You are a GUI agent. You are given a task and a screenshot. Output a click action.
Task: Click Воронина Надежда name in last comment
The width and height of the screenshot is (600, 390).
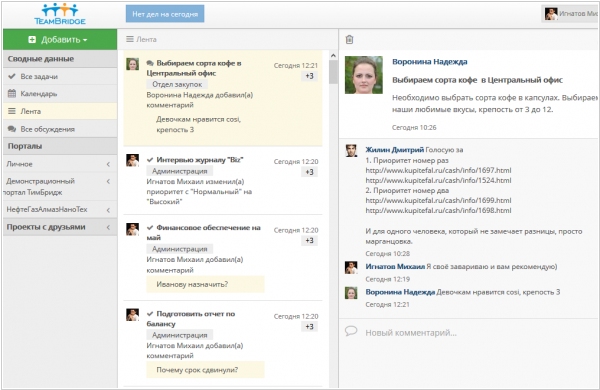pos(400,292)
